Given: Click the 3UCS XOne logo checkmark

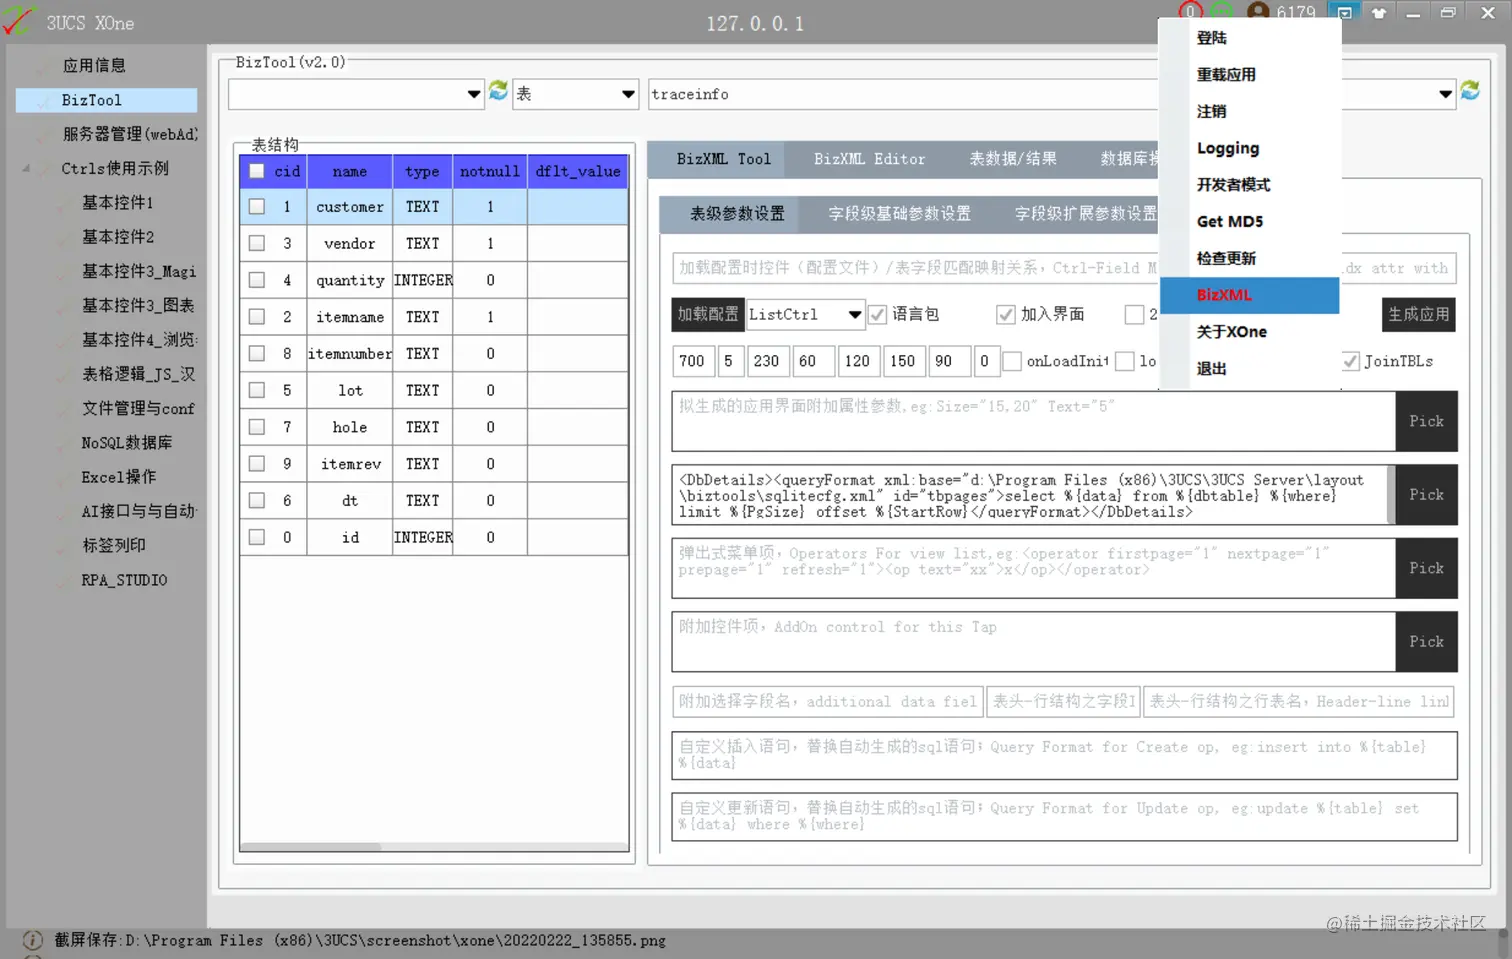Looking at the screenshot, I should pyautogui.click(x=17, y=22).
